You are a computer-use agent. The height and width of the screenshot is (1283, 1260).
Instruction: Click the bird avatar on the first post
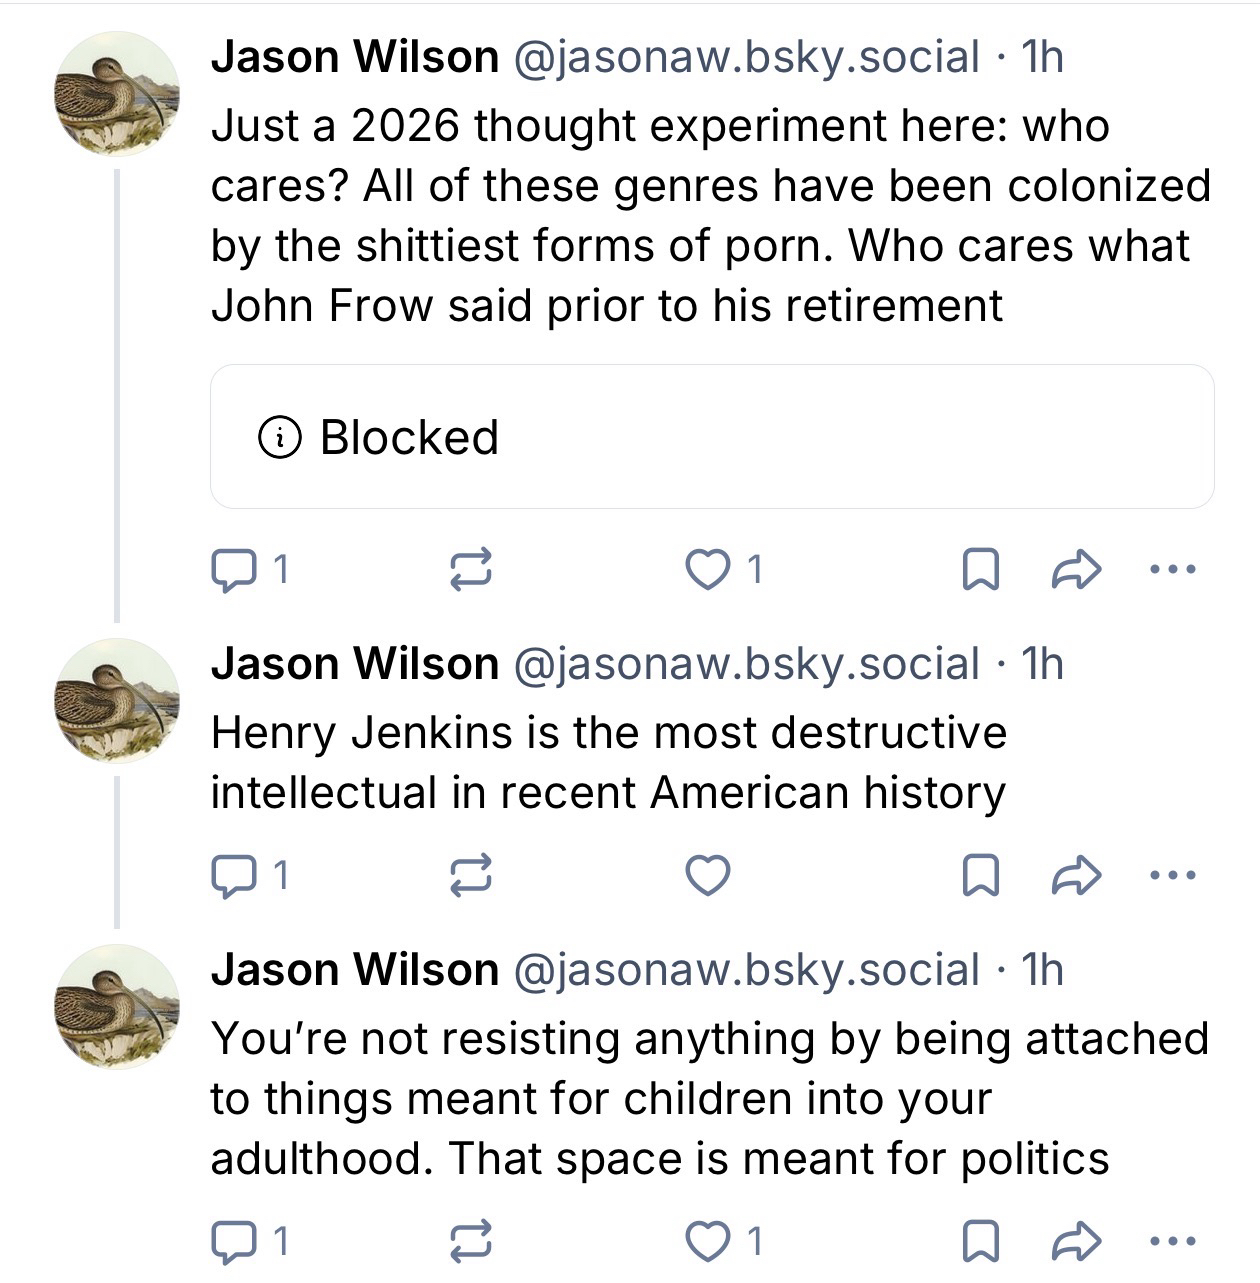[x=116, y=94]
